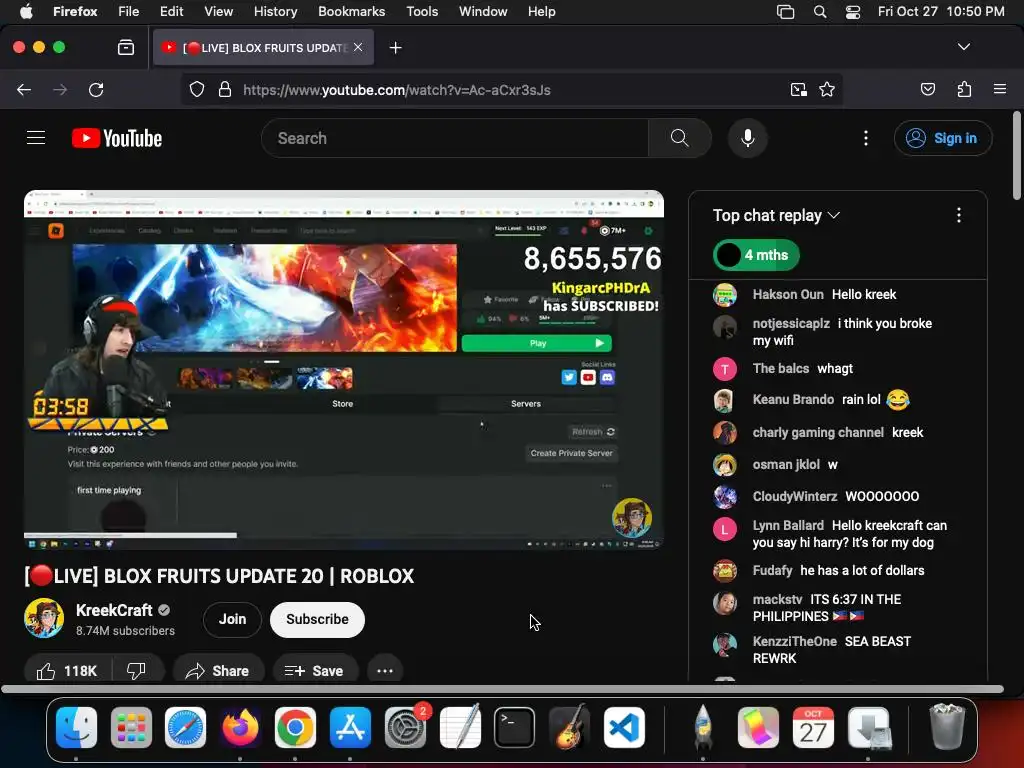Save the video to a playlist

tap(315, 671)
